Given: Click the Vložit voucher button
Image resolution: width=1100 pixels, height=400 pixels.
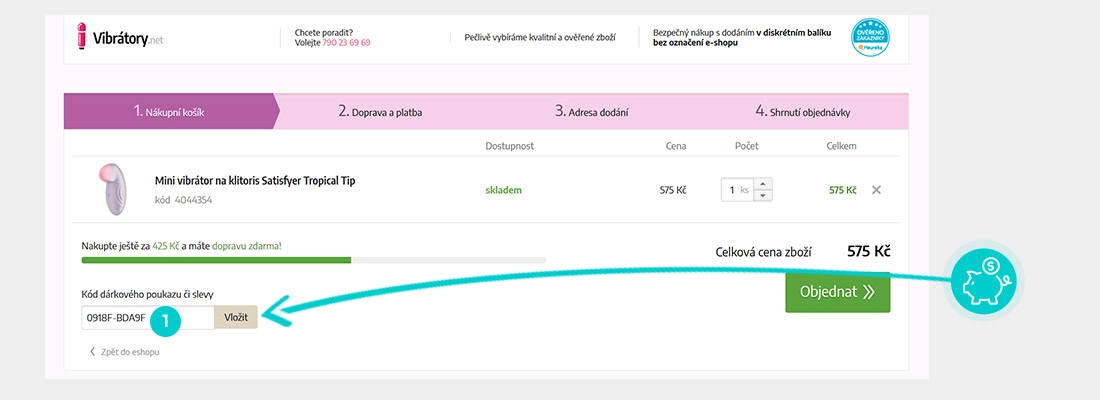Looking at the screenshot, I should [236, 317].
